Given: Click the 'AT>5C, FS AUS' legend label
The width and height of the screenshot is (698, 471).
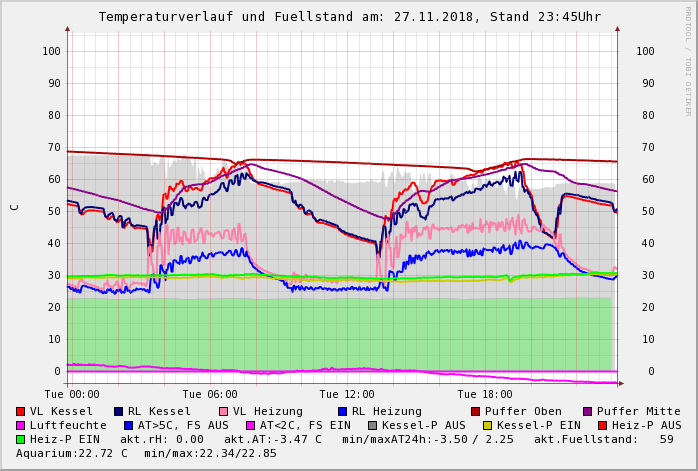Looking at the screenshot, I should 183,425.
